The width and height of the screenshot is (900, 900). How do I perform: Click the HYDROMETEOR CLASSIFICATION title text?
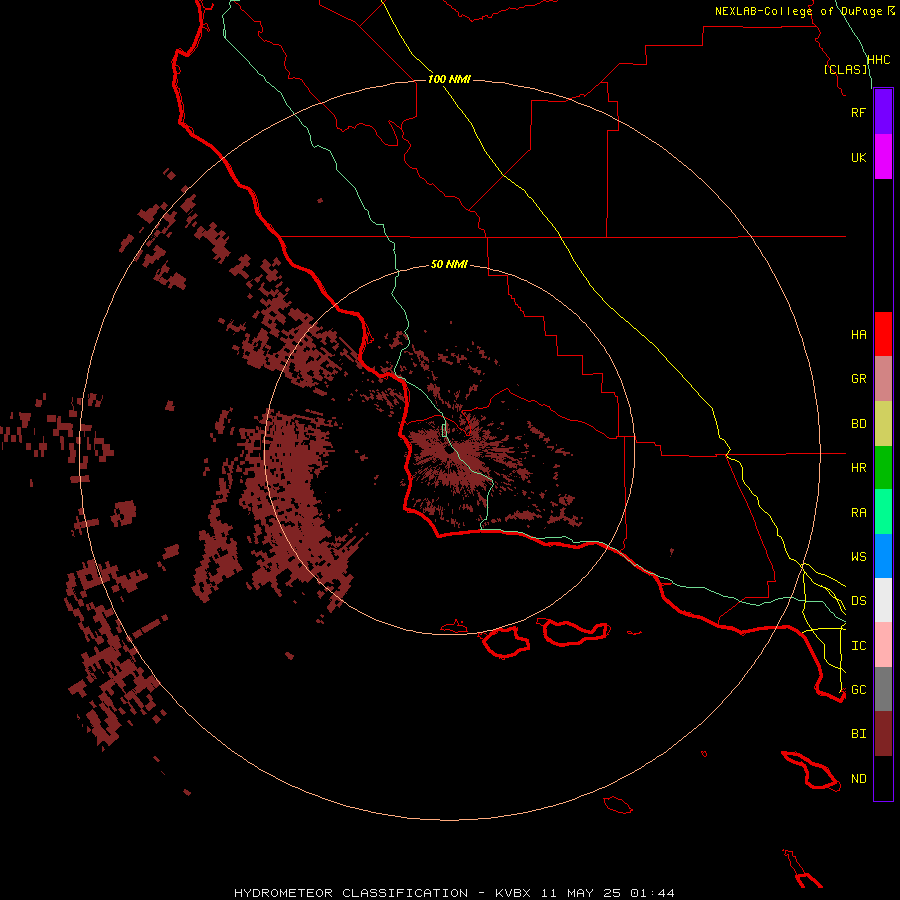(351, 893)
